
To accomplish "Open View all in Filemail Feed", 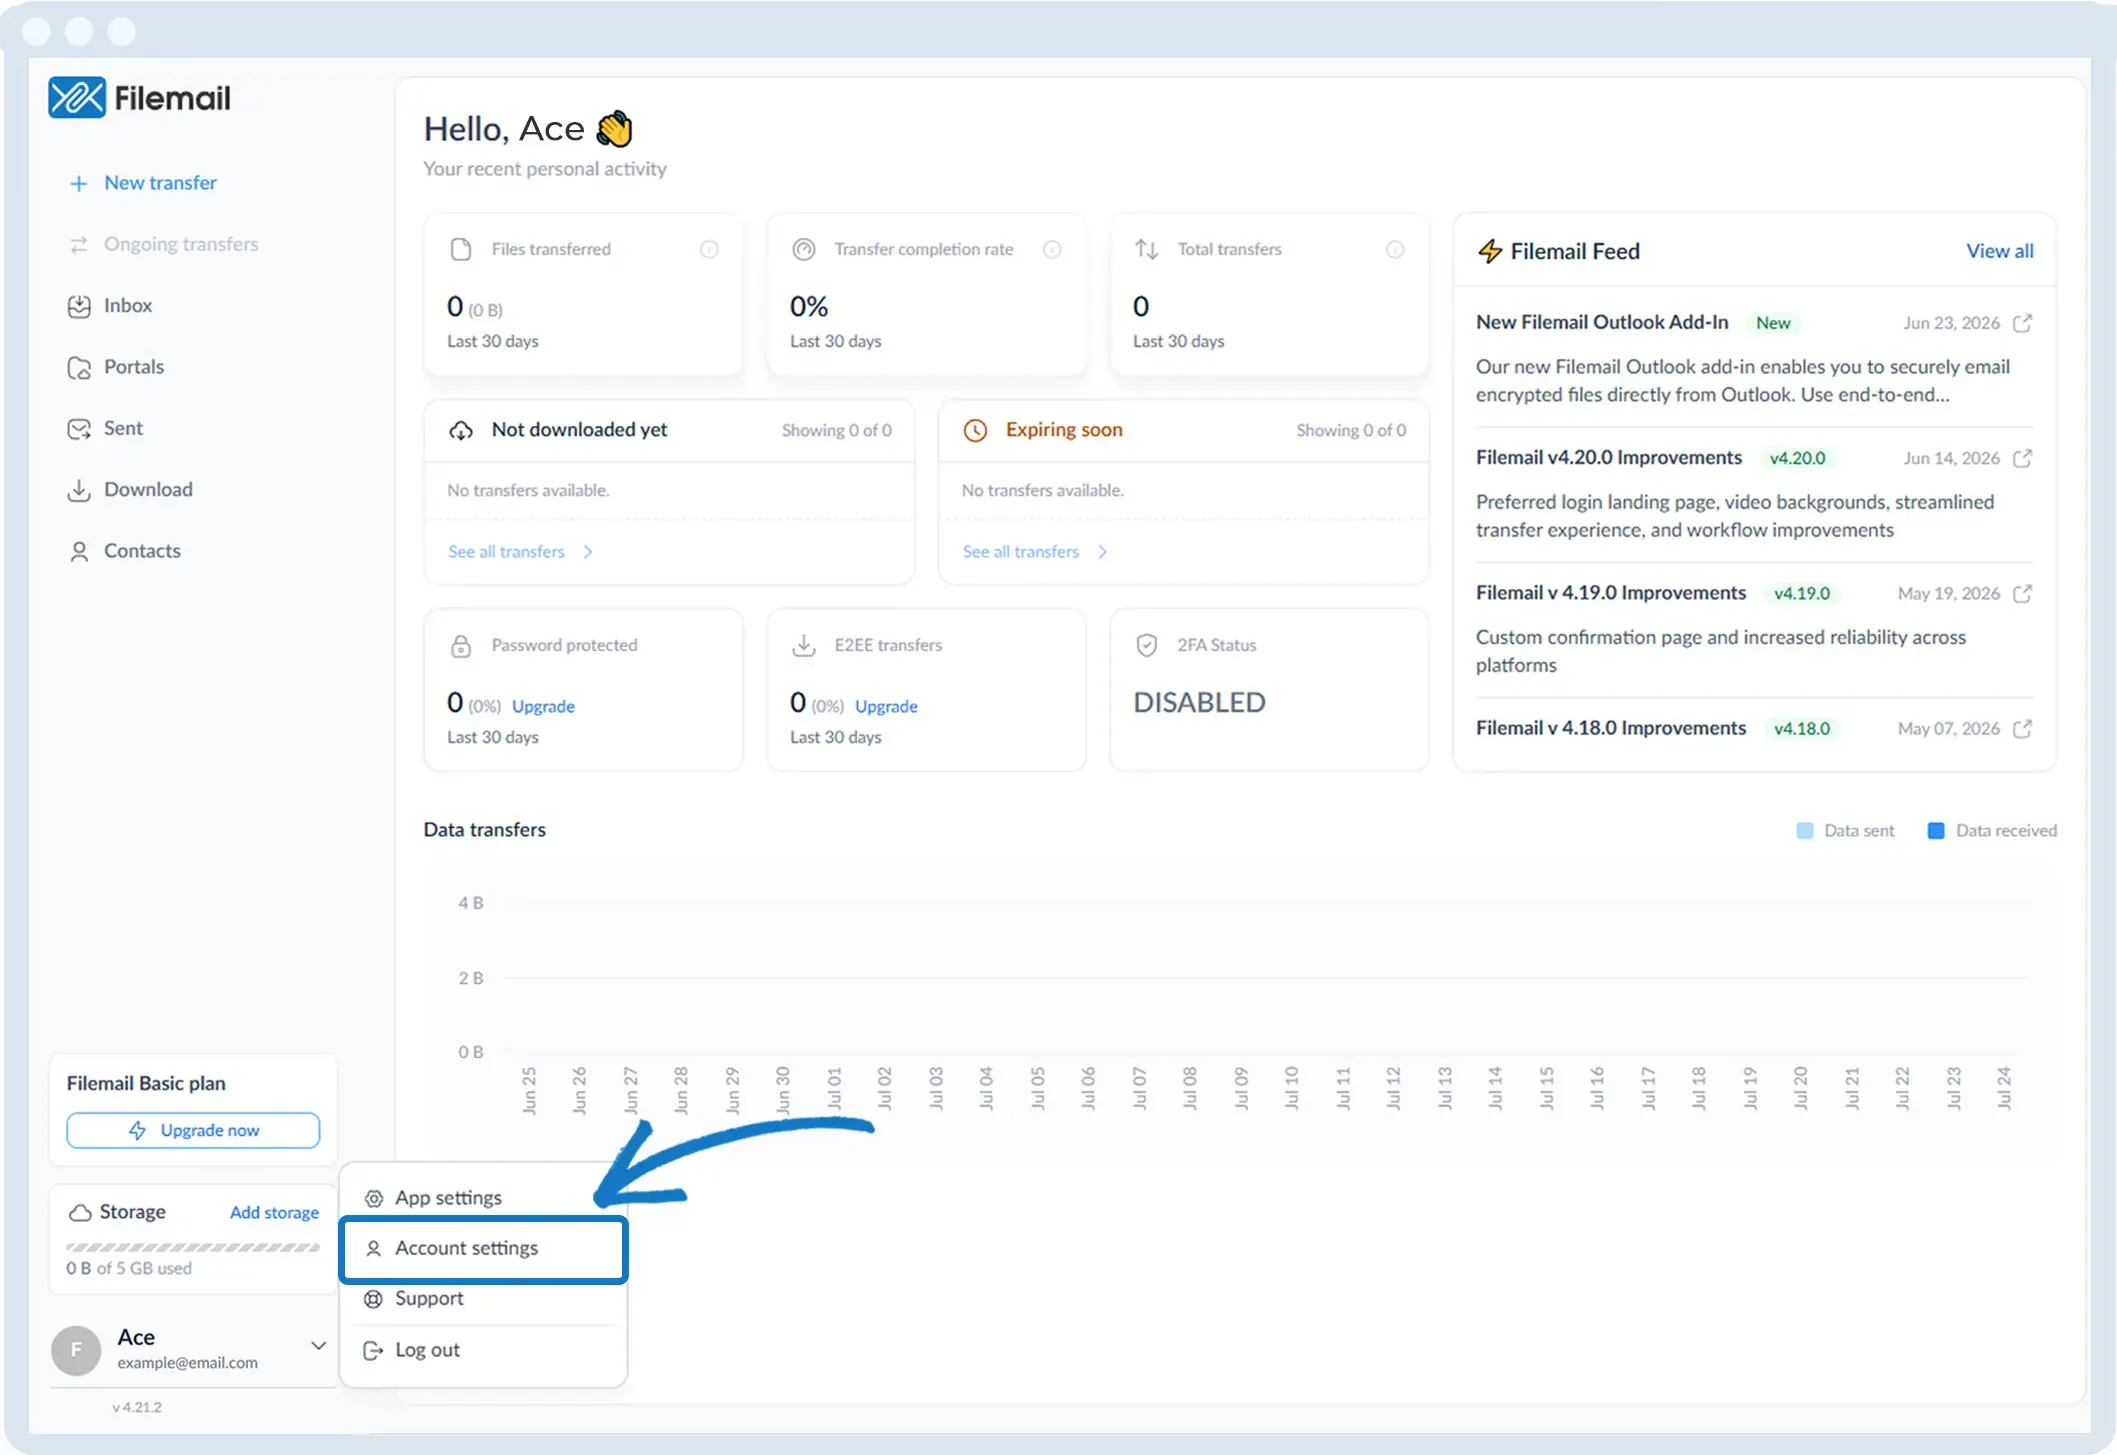I will coord(2000,251).
